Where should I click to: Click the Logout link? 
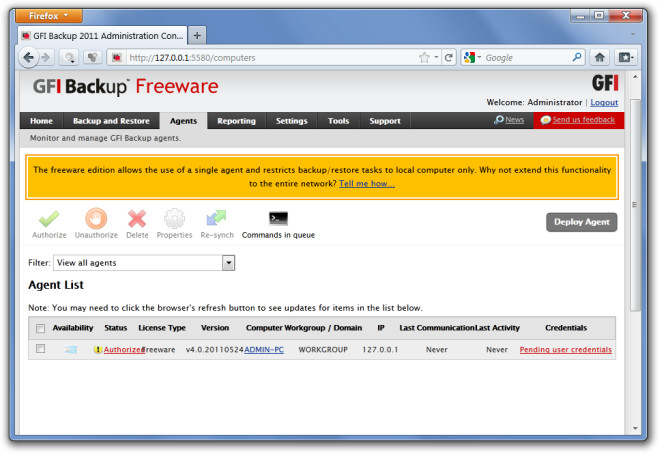coord(604,102)
